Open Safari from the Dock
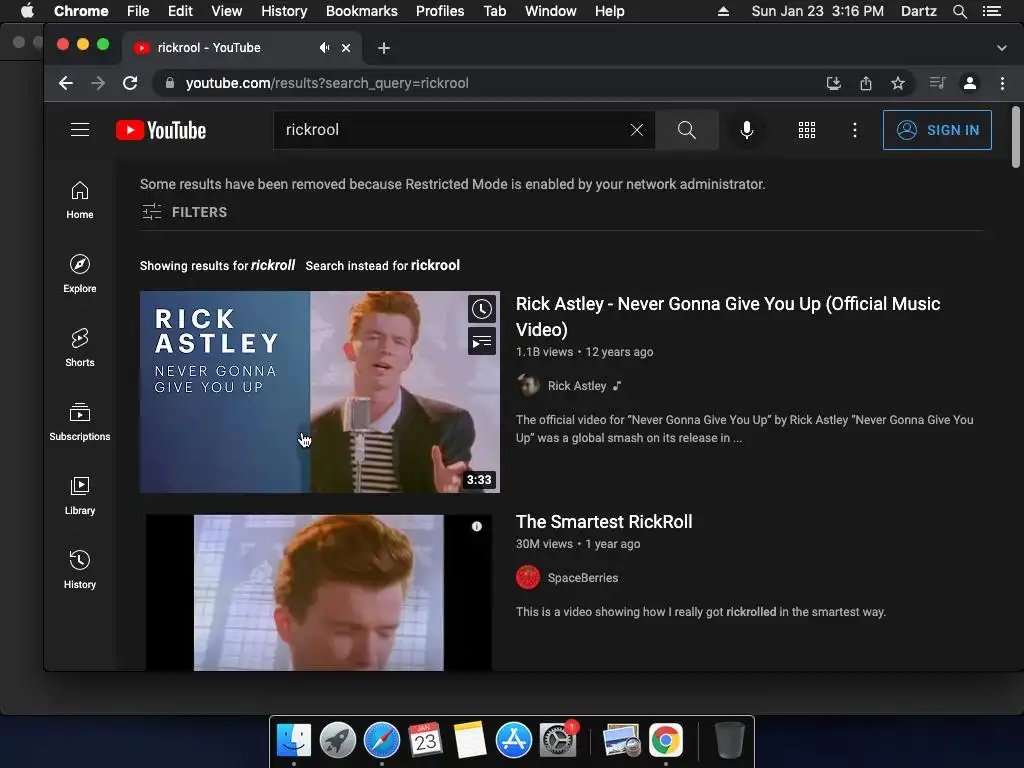 click(x=381, y=740)
